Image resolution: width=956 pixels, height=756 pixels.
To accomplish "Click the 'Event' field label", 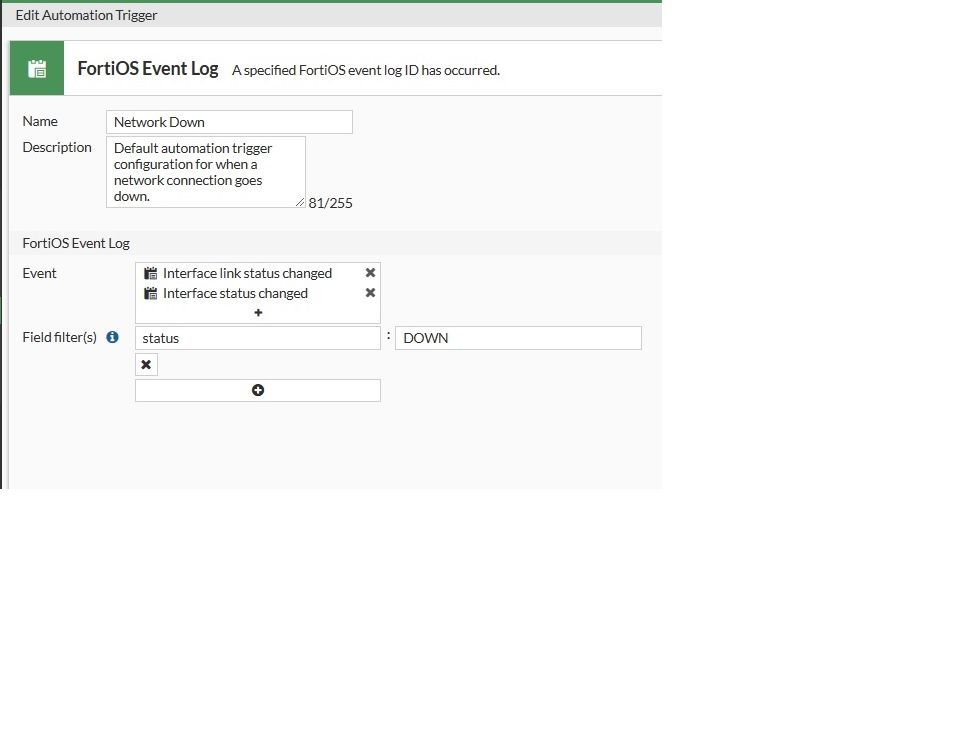I will [x=40, y=273].
